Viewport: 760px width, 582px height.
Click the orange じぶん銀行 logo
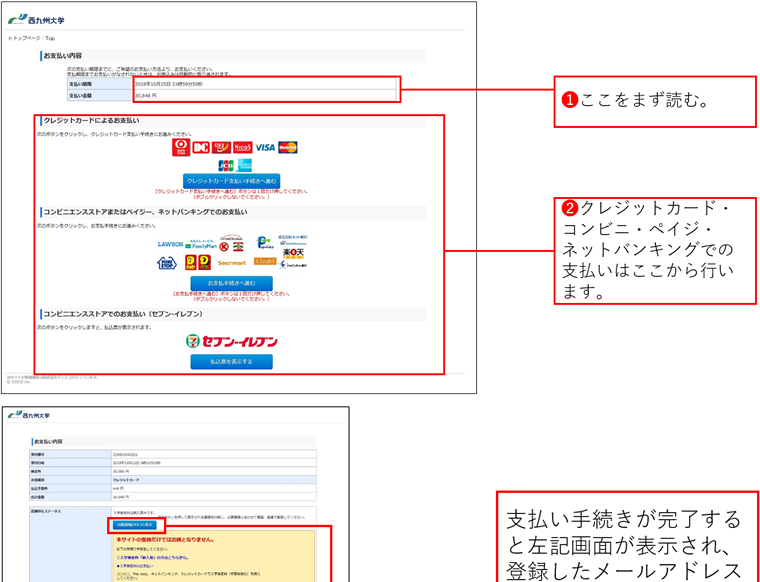tap(265, 262)
